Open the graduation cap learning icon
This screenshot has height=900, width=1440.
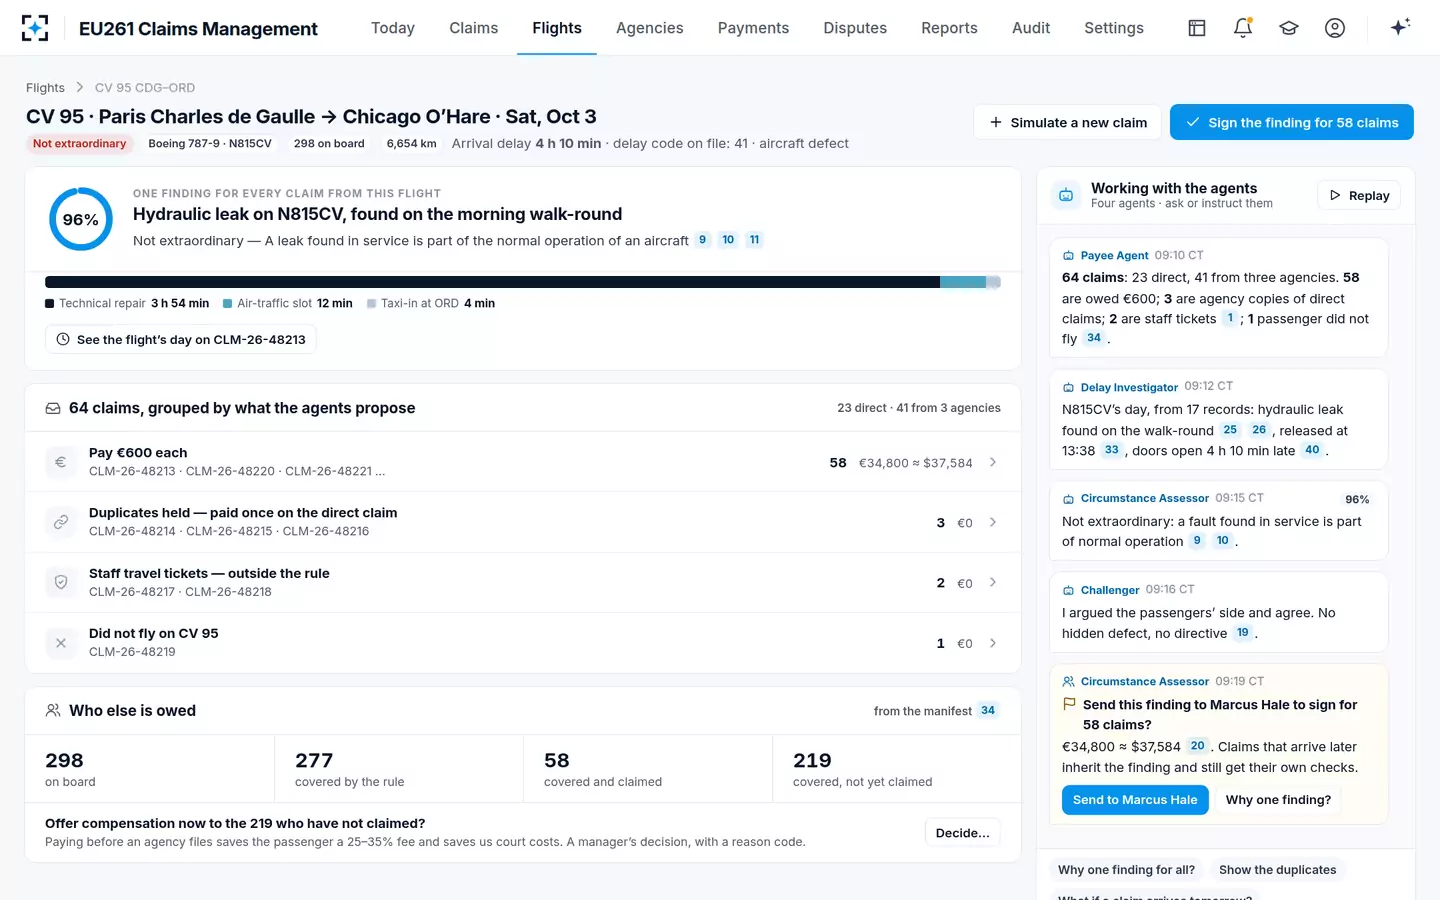(x=1289, y=28)
